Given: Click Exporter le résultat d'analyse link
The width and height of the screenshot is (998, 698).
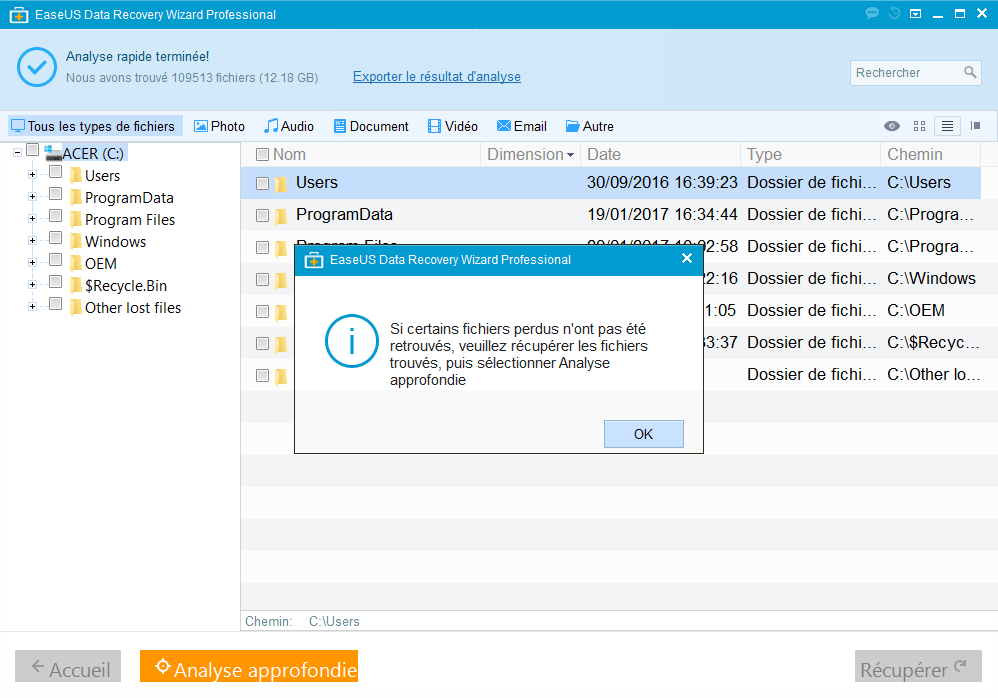Looking at the screenshot, I should click(437, 76).
